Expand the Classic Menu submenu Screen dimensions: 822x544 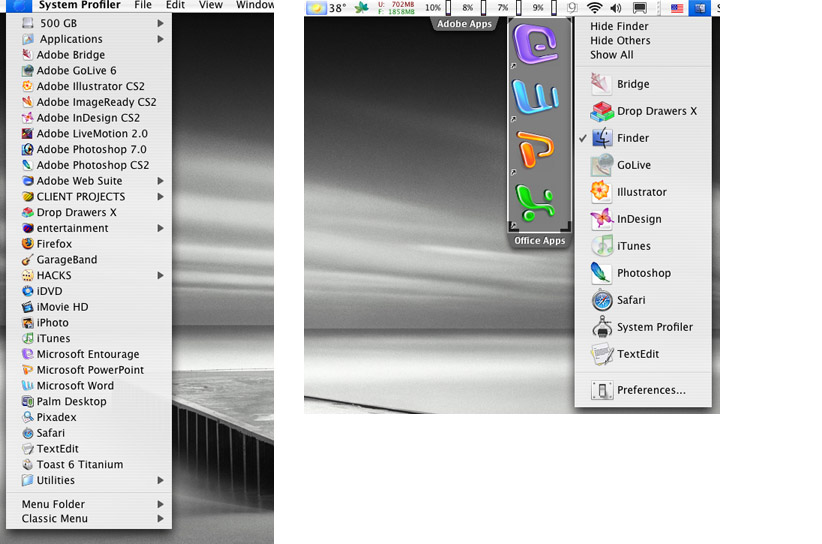click(89, 518)
